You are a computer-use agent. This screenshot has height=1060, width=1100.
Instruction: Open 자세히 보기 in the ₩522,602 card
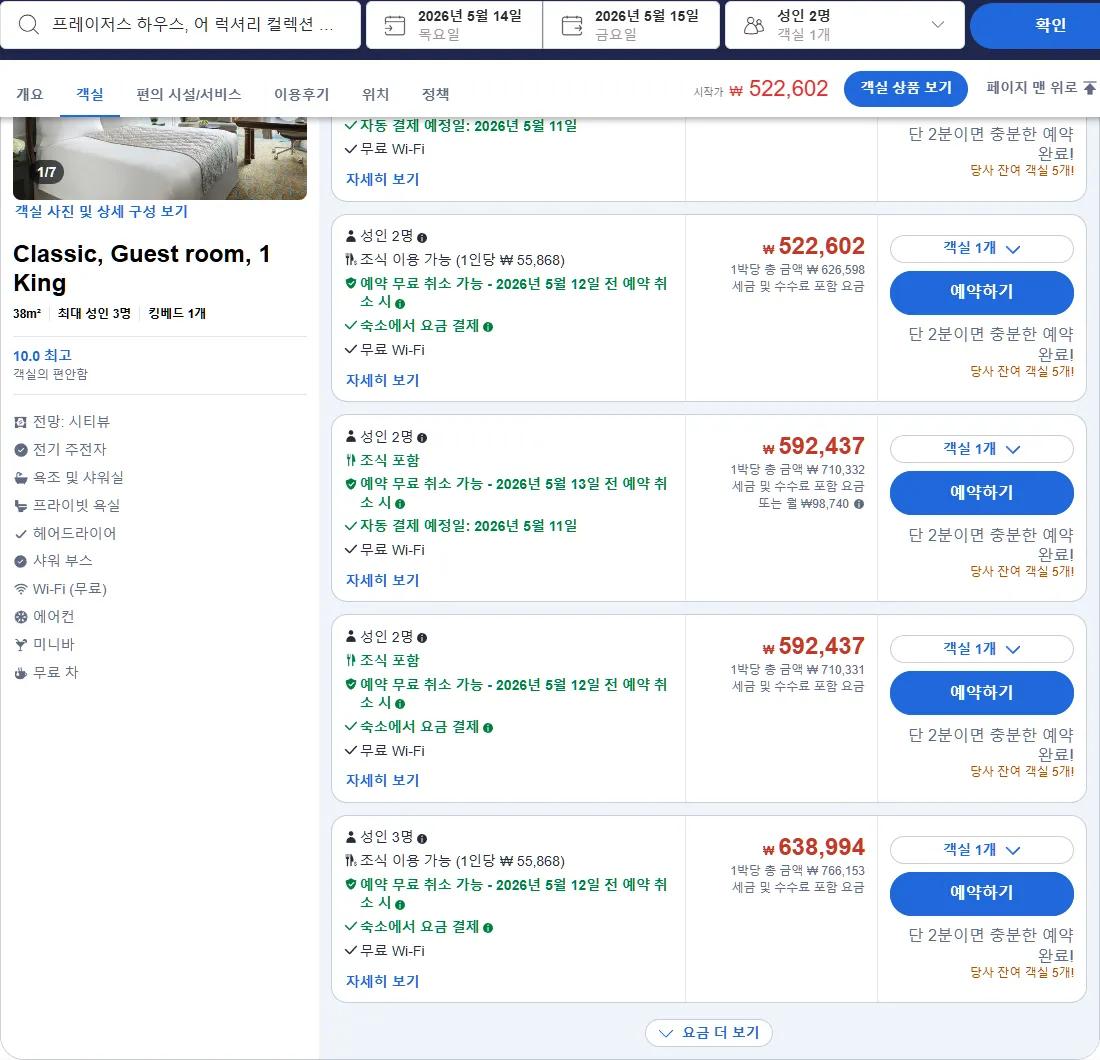coord(382,380)
